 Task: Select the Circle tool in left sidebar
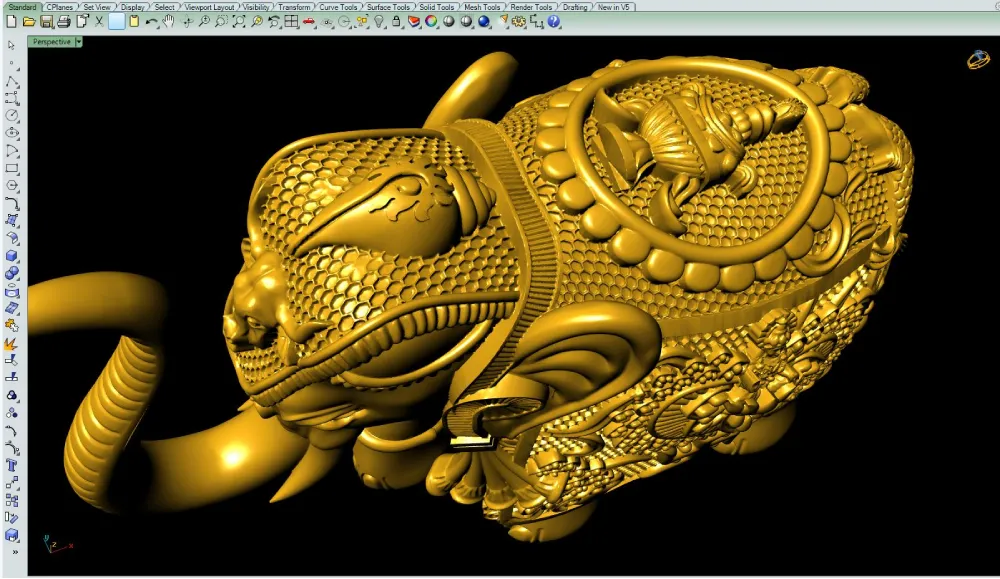click(x=12, y=115)
